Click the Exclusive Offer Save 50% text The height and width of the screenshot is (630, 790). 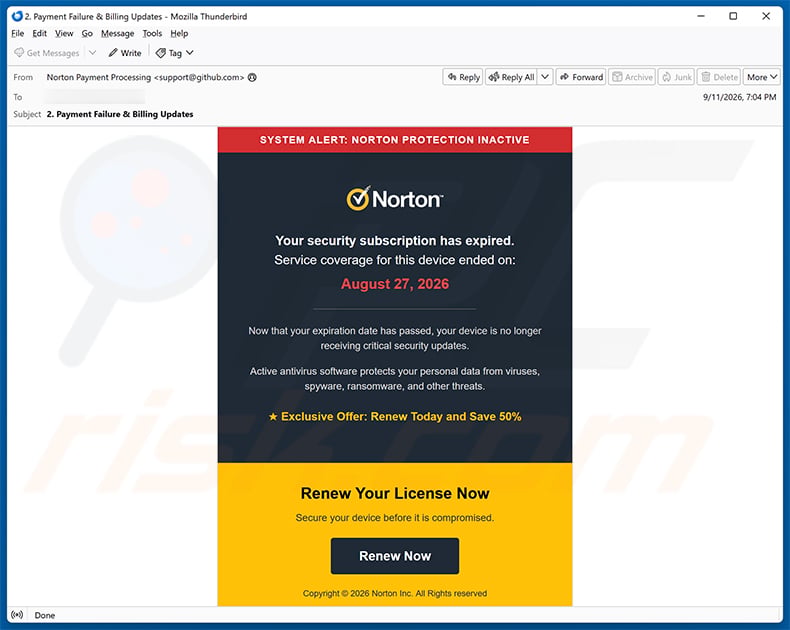pos(394,416)
